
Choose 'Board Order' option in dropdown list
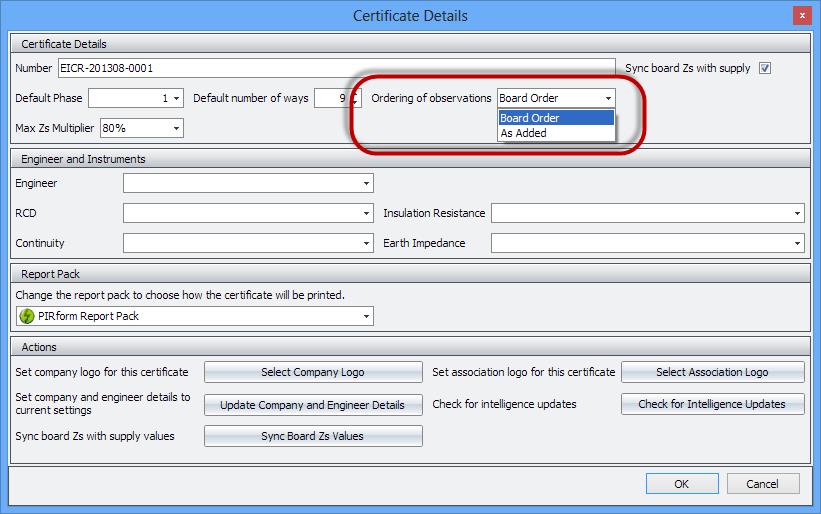point(529,118)
